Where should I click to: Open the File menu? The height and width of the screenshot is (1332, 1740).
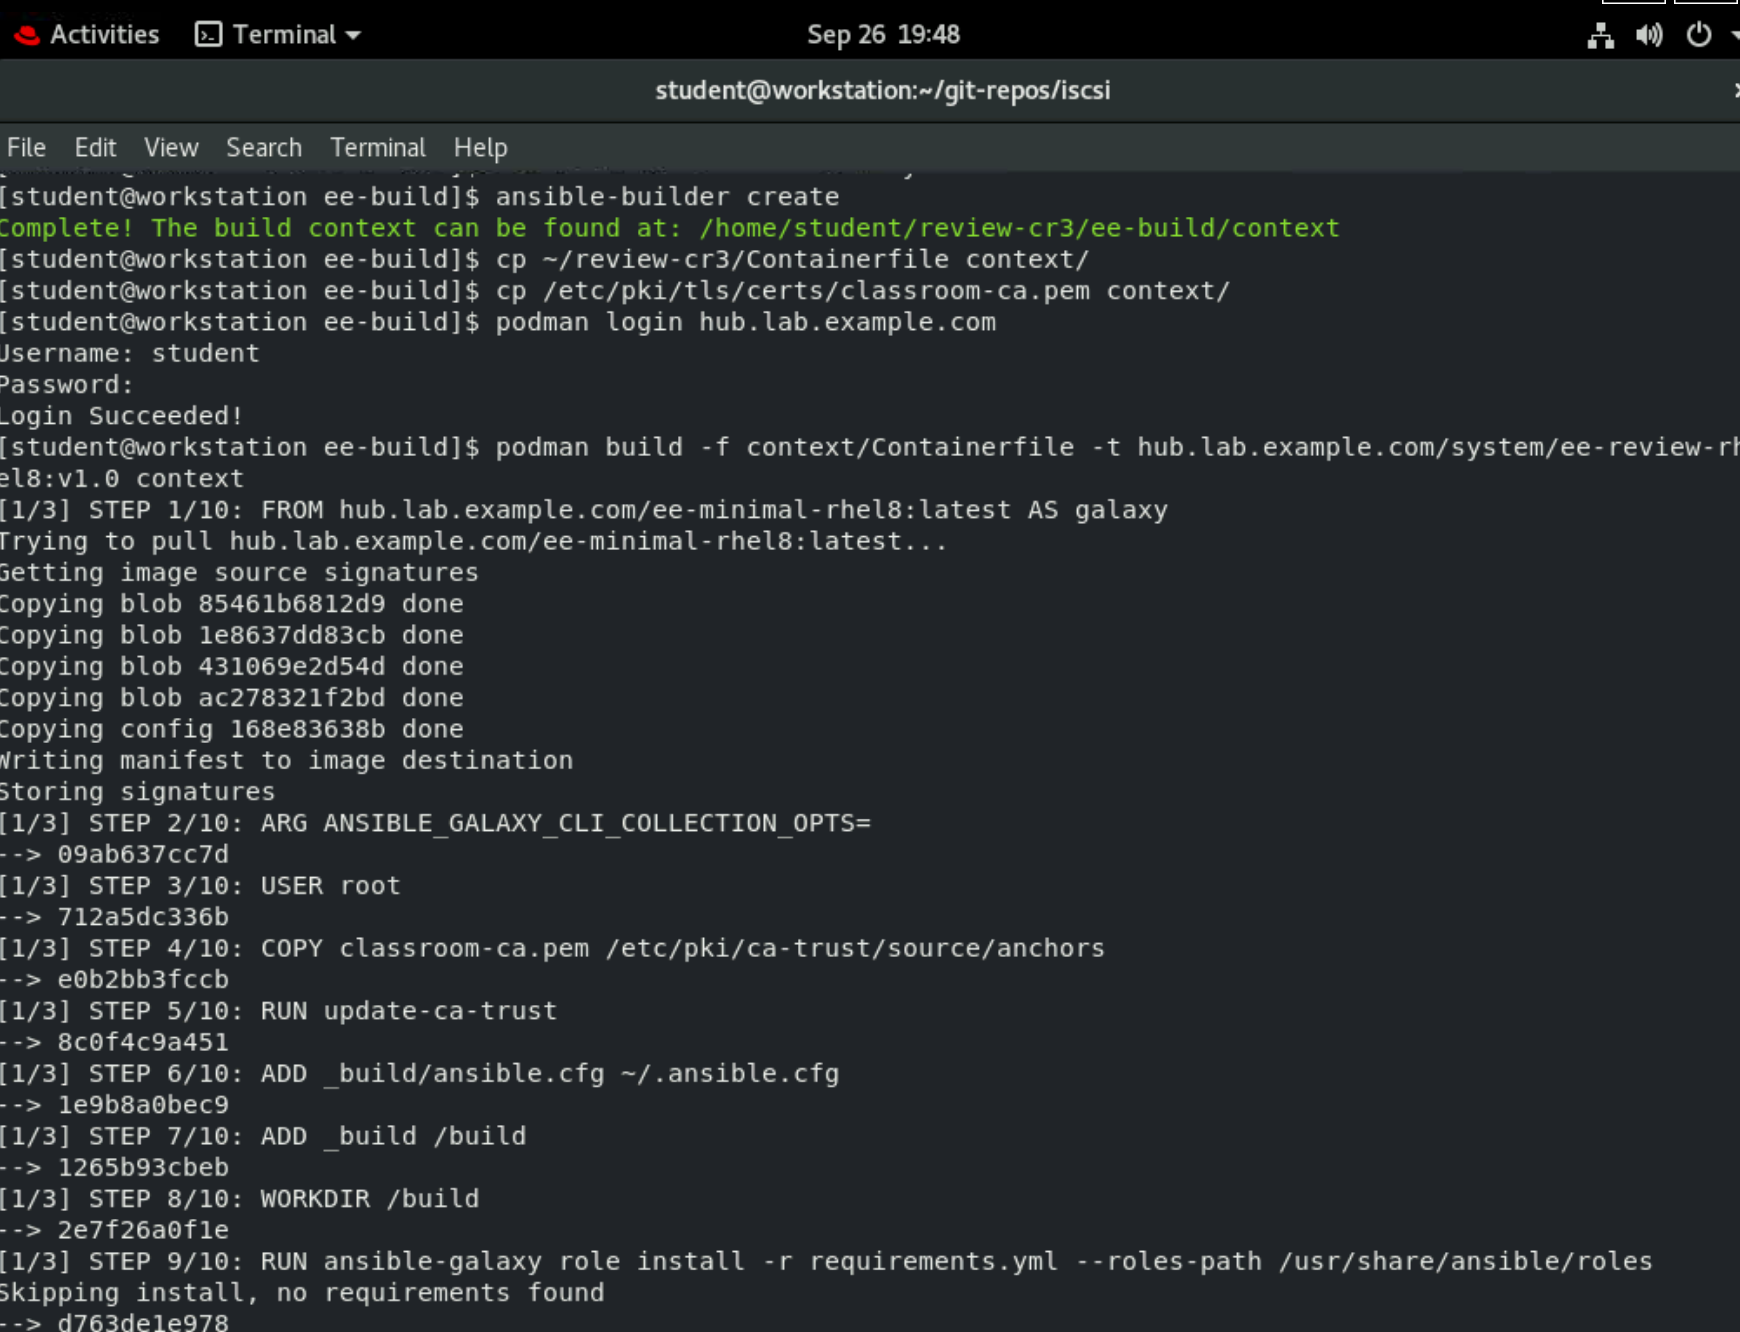25,147
